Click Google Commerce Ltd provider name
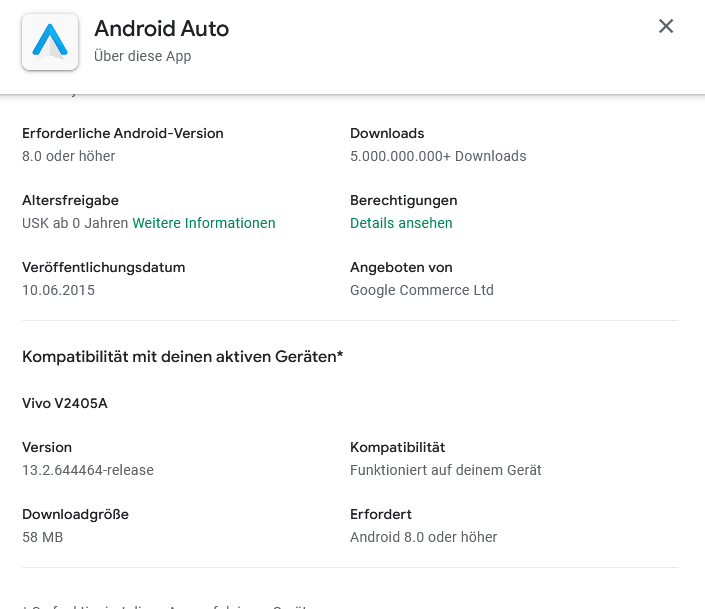705x609 pixels. click(x=422, y=290)
